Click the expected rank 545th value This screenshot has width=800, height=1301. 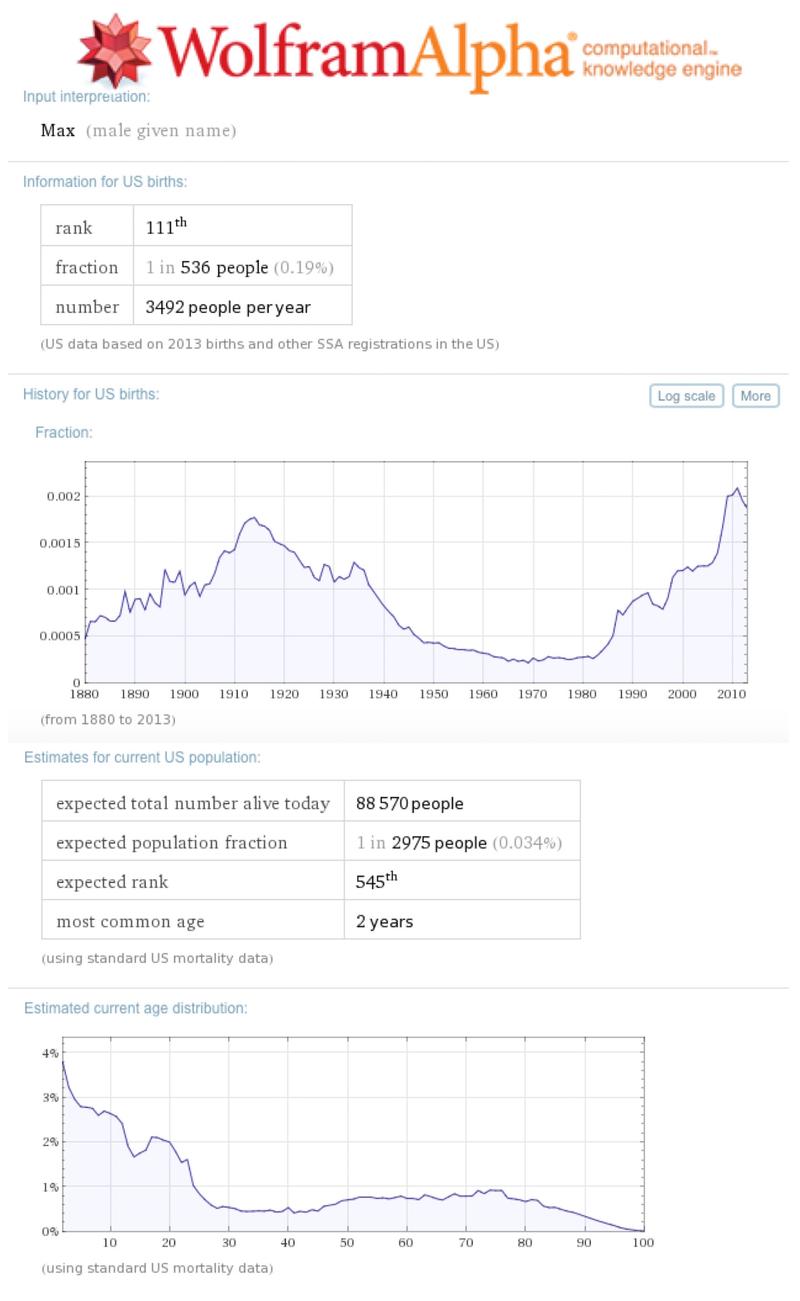(x=377, y=881)
